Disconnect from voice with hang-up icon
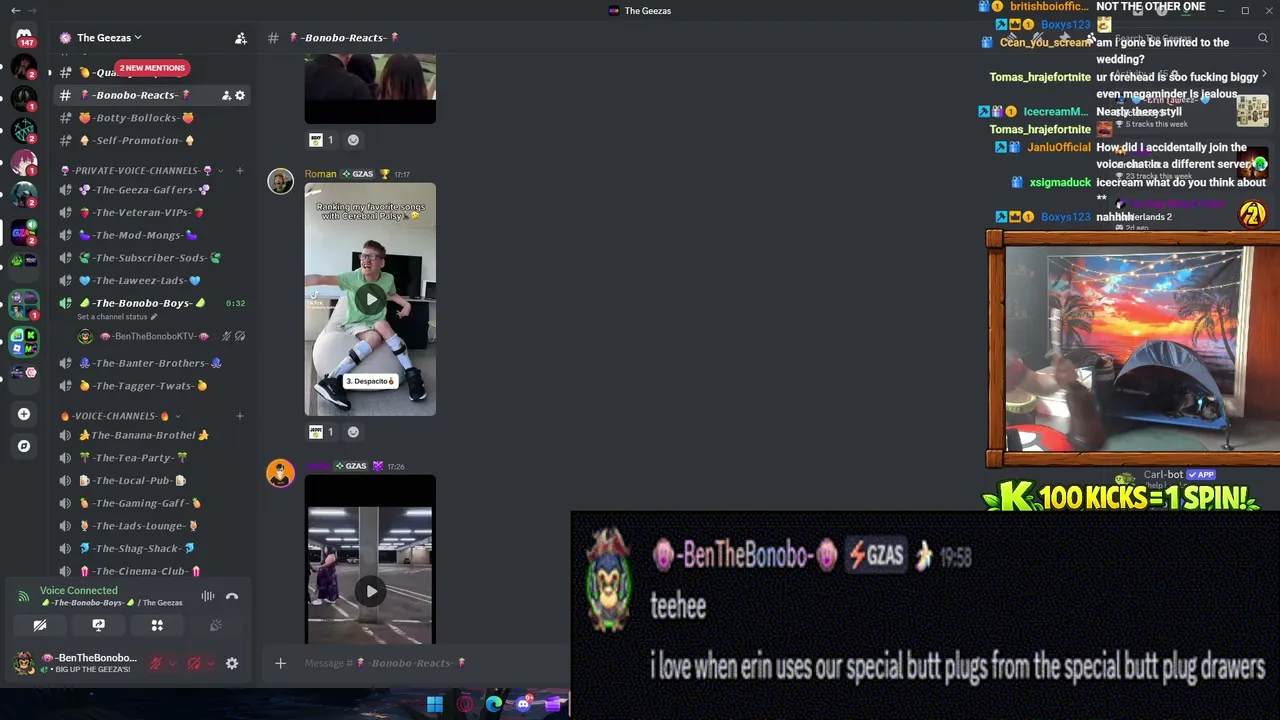 [232, 596]
